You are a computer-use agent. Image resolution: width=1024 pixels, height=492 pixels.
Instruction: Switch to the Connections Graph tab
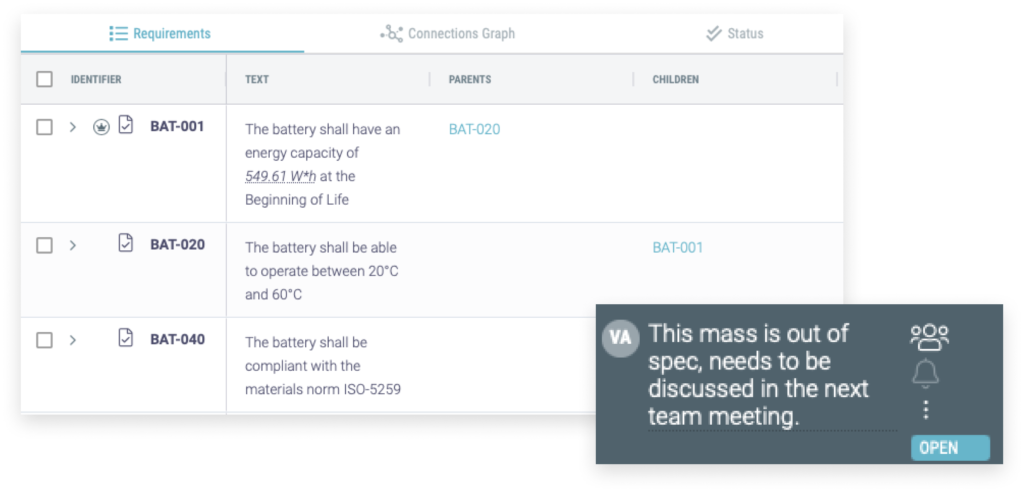point(448,33)
